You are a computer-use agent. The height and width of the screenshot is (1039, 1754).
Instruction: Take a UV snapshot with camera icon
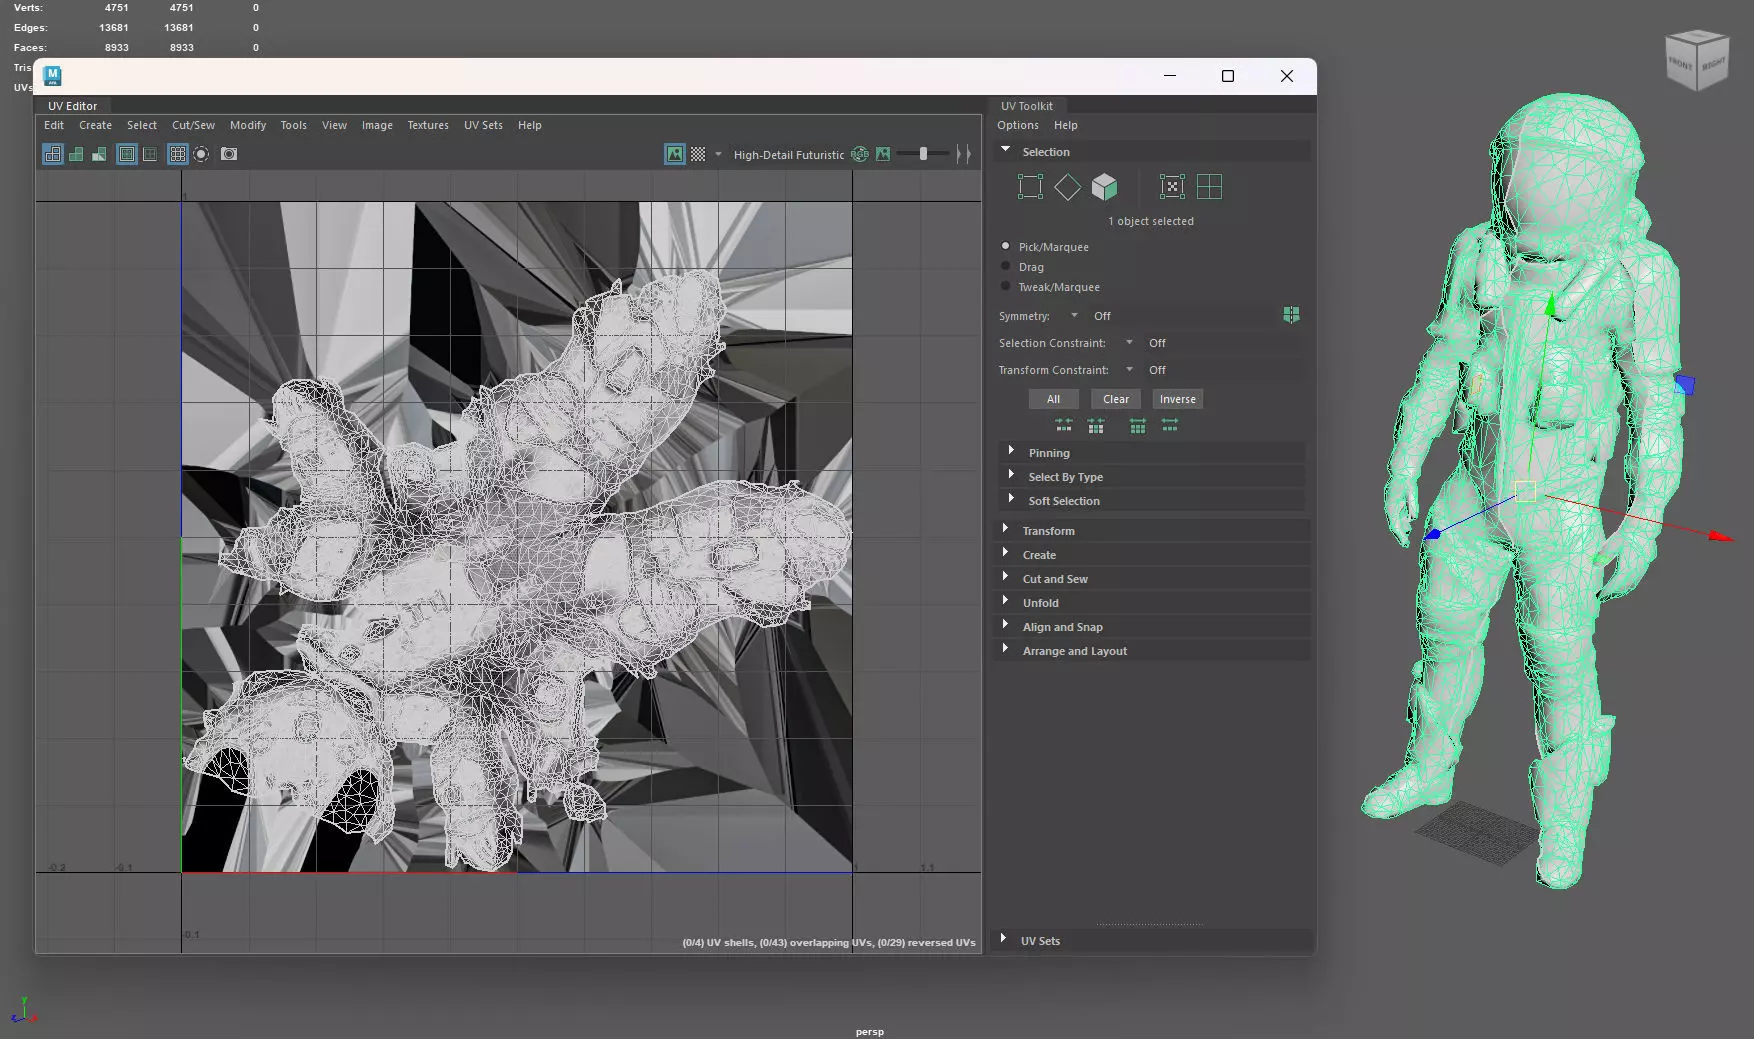coord(229,154)
